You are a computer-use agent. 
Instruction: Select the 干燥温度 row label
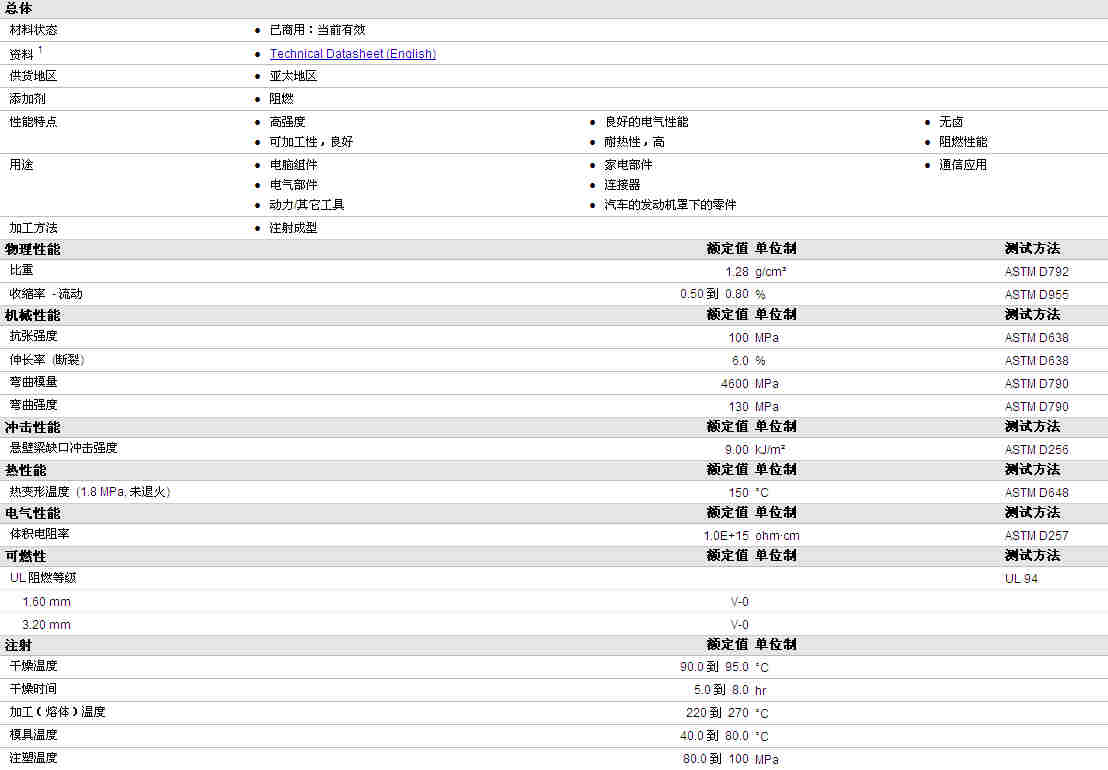[33, 666]
